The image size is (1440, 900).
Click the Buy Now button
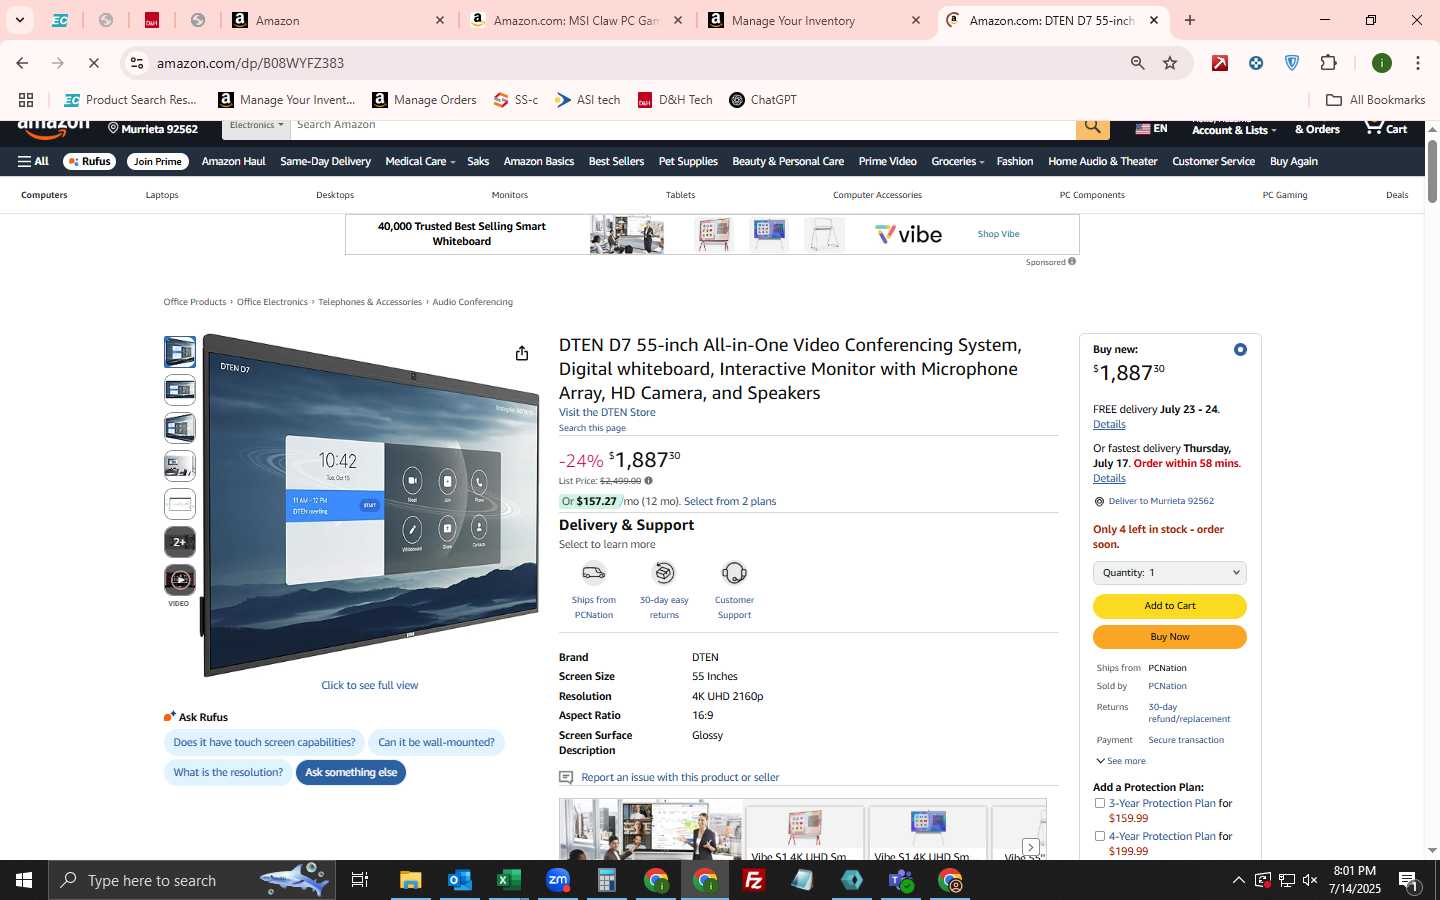[1170, 637]
